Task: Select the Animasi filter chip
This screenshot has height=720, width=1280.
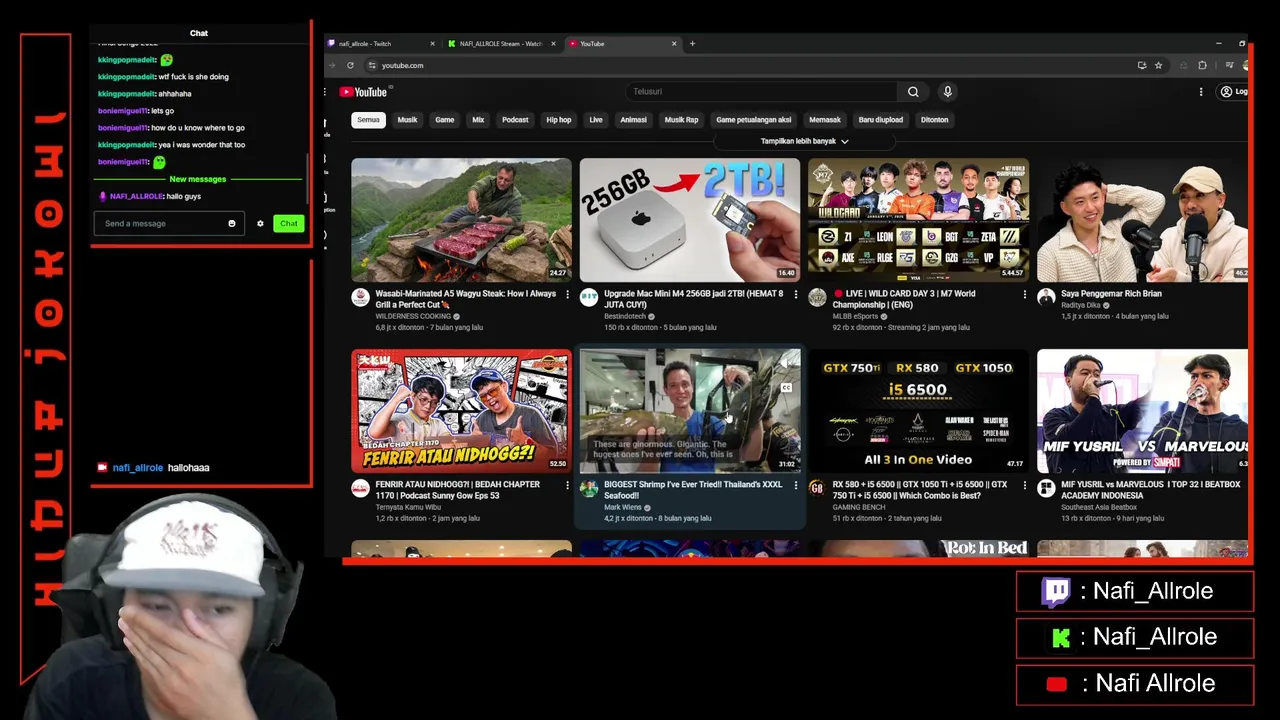Action: (x=633, y=120)
